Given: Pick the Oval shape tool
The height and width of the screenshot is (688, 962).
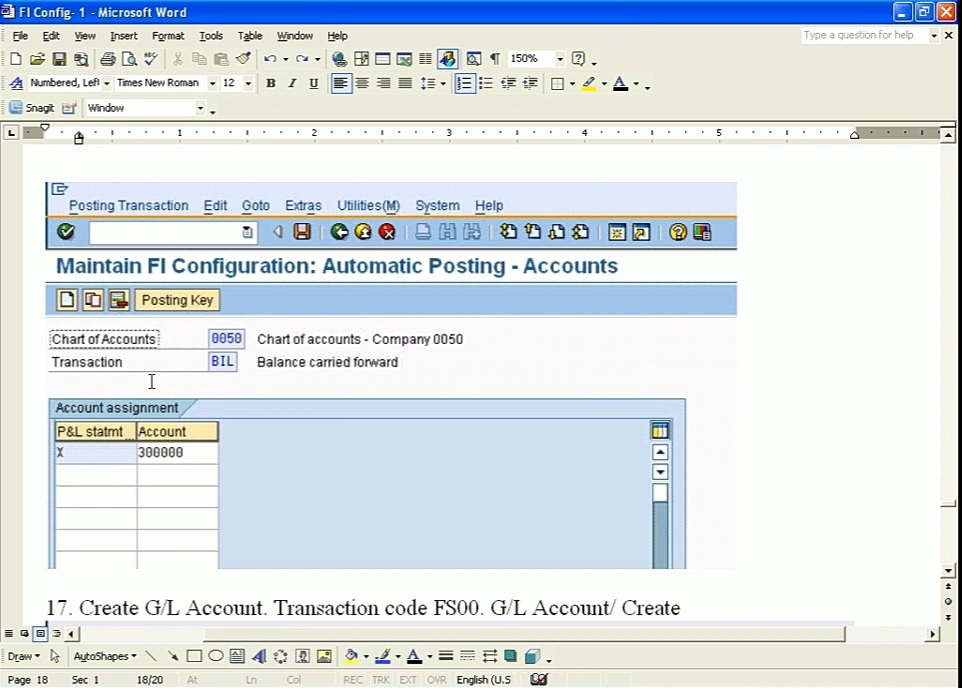Looking at the screenshot, I should 215,656.
